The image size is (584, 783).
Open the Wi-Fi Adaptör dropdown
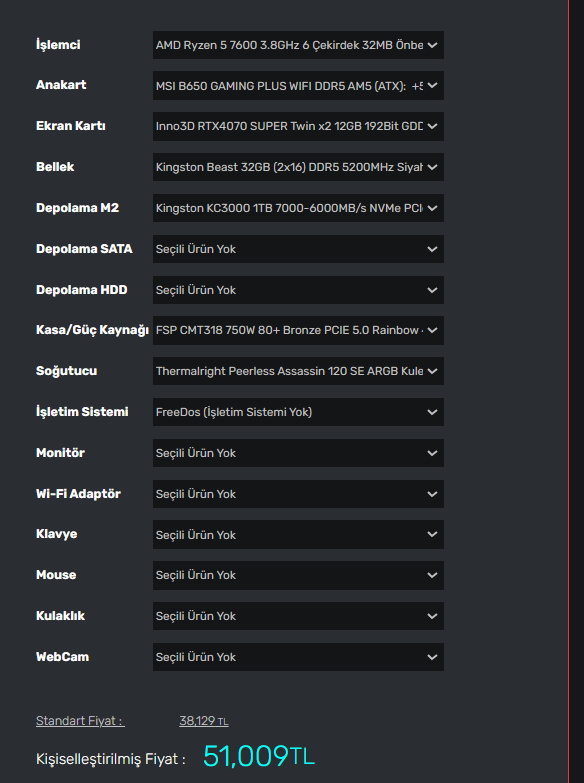(x=298, y=494)
